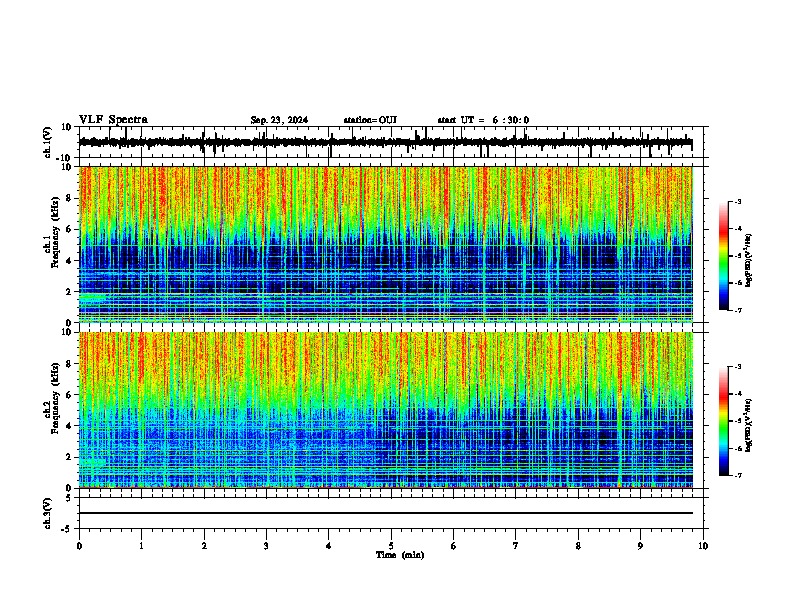Click time axis tick label "3"
This screenshot has height=612, width=792.
[x=266, y=546]
